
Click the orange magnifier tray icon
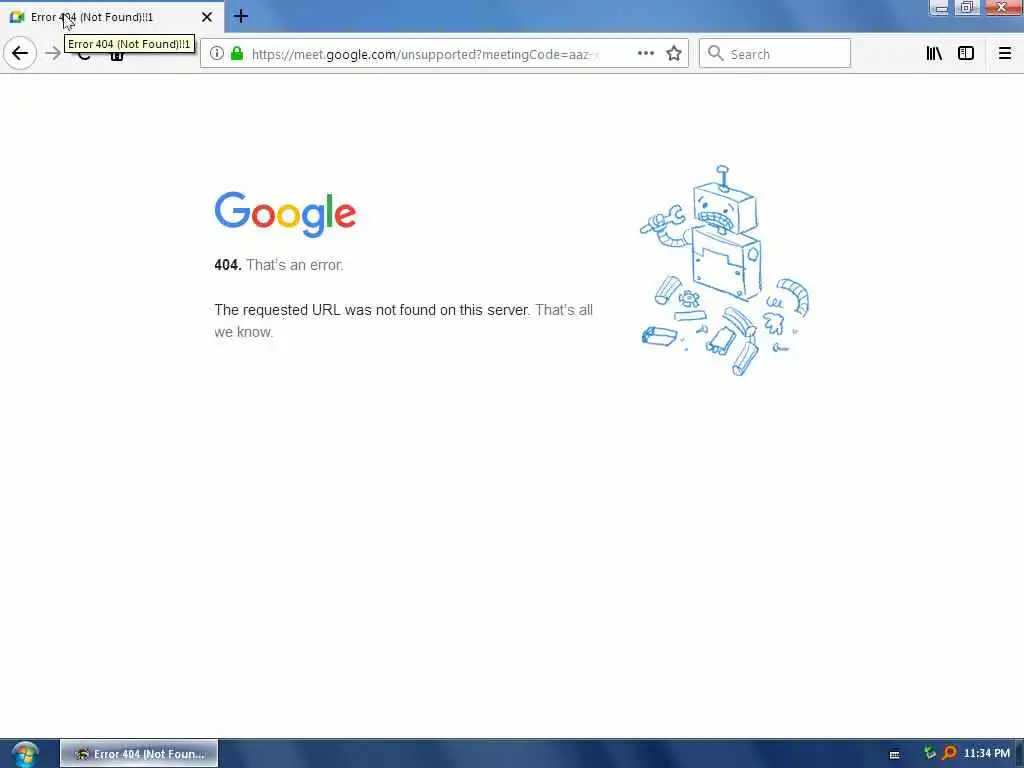coord(950,754)
